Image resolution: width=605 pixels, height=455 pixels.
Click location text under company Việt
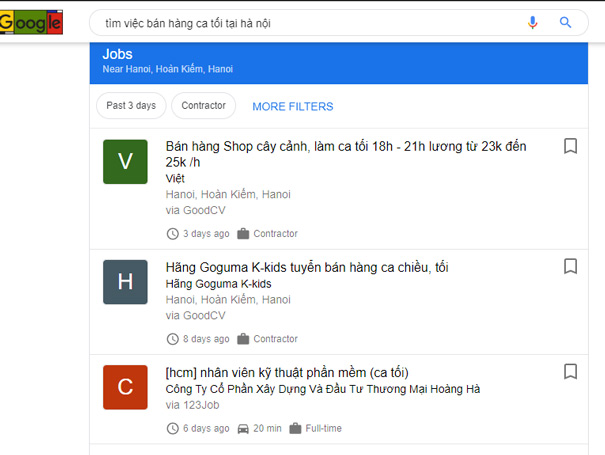(228, 195)
